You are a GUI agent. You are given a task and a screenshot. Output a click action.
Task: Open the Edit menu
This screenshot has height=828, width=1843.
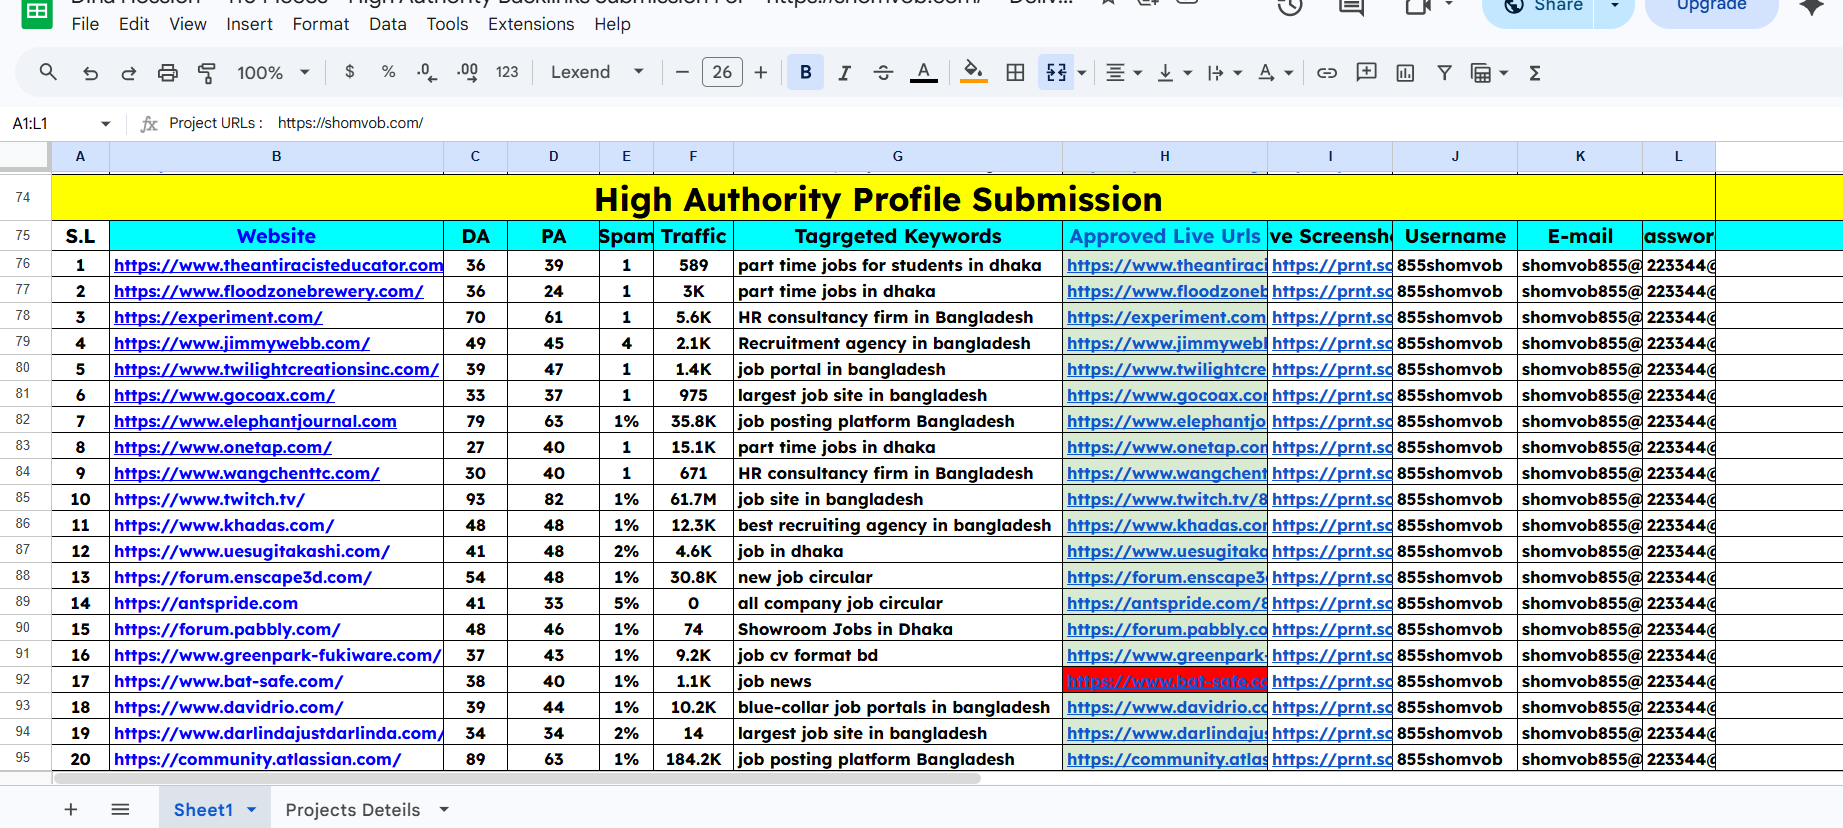pyautogui.click(x=134, y=24)
